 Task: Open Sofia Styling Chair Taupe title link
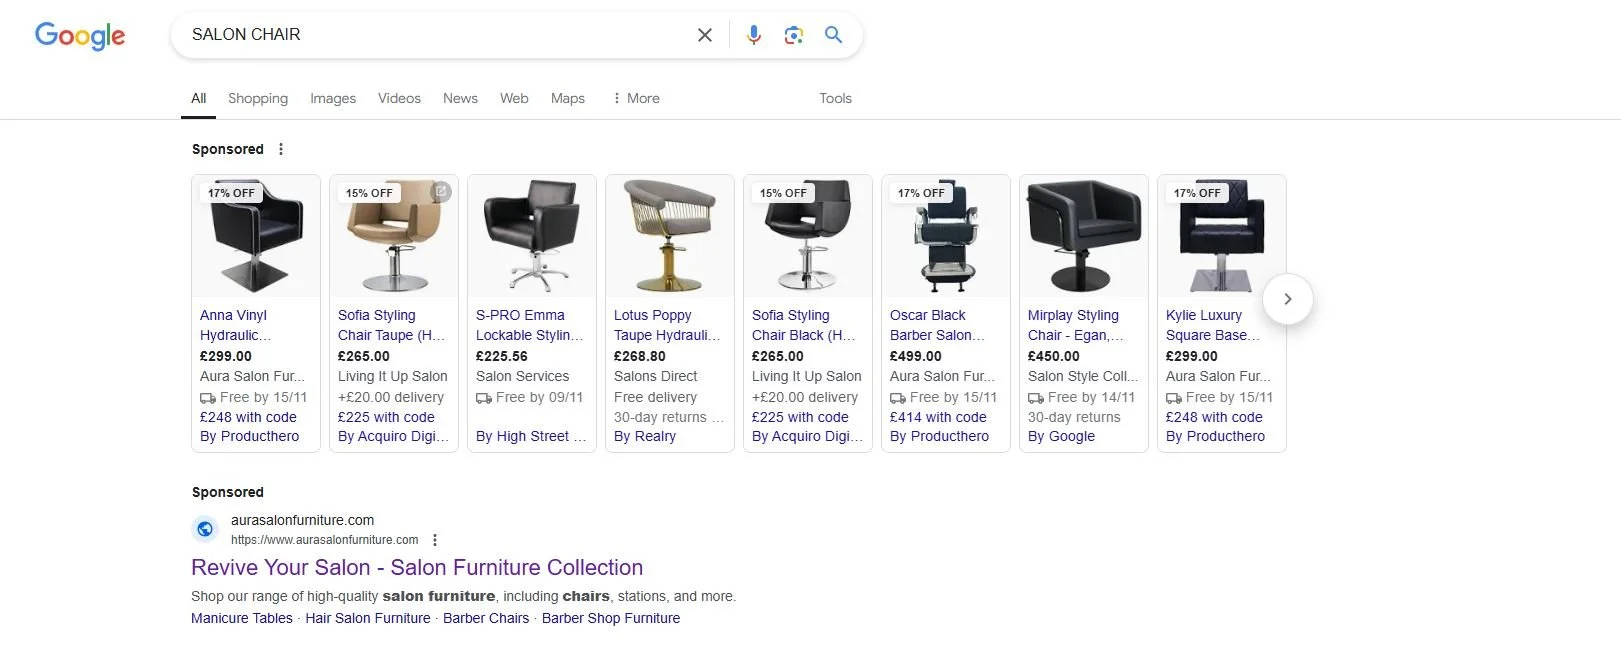tap(392, 325)
